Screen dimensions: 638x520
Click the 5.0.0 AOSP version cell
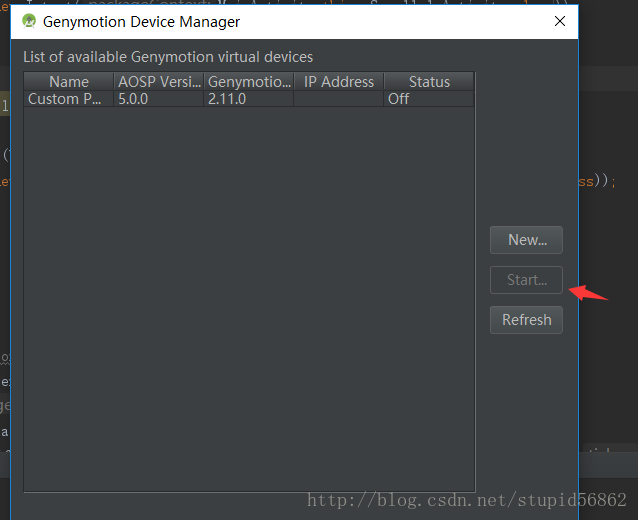point(159,99)
